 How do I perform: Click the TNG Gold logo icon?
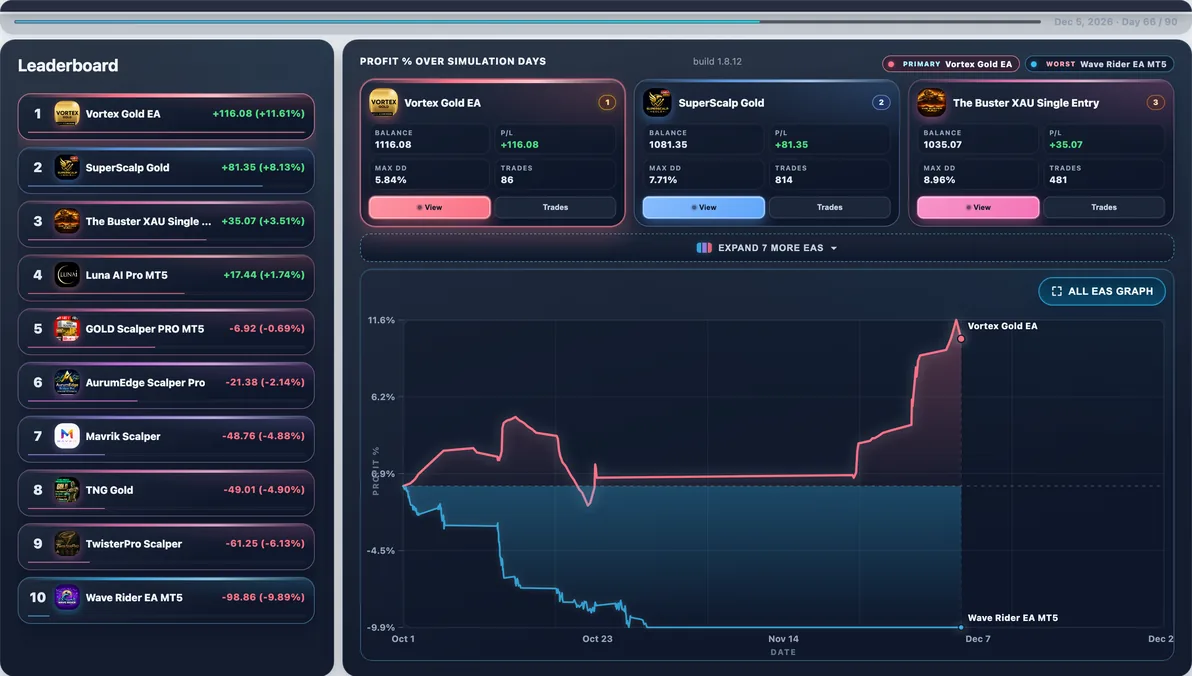point(67,490)
